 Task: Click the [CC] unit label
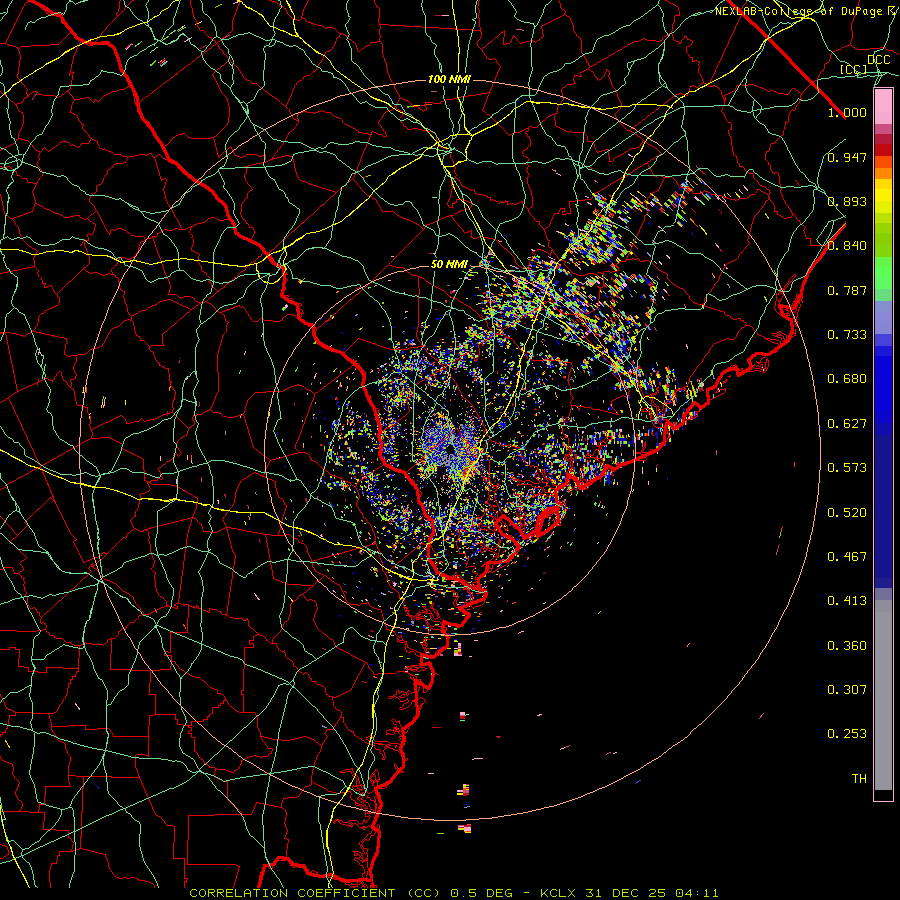tap(854, 69)
